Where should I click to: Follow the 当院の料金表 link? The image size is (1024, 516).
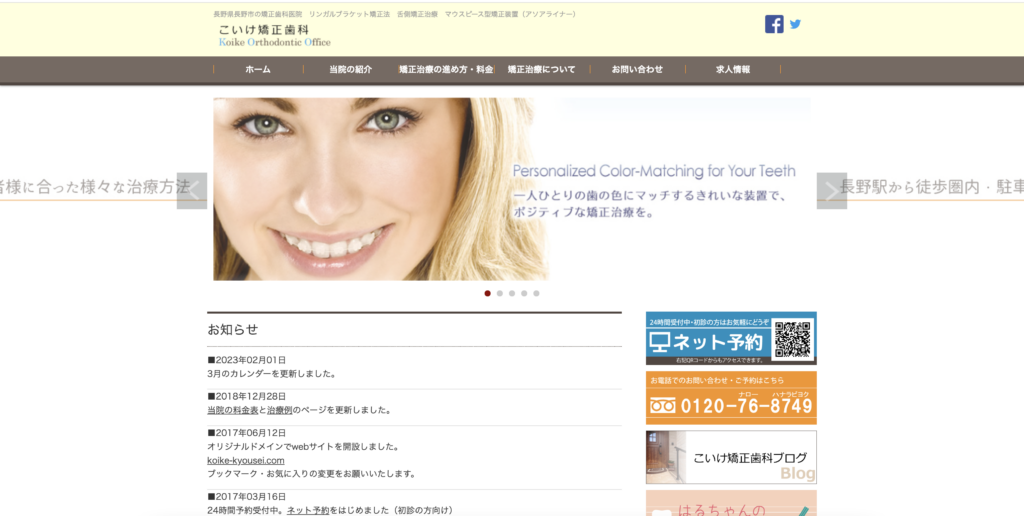pyautogui.click(x=233, y=410)
